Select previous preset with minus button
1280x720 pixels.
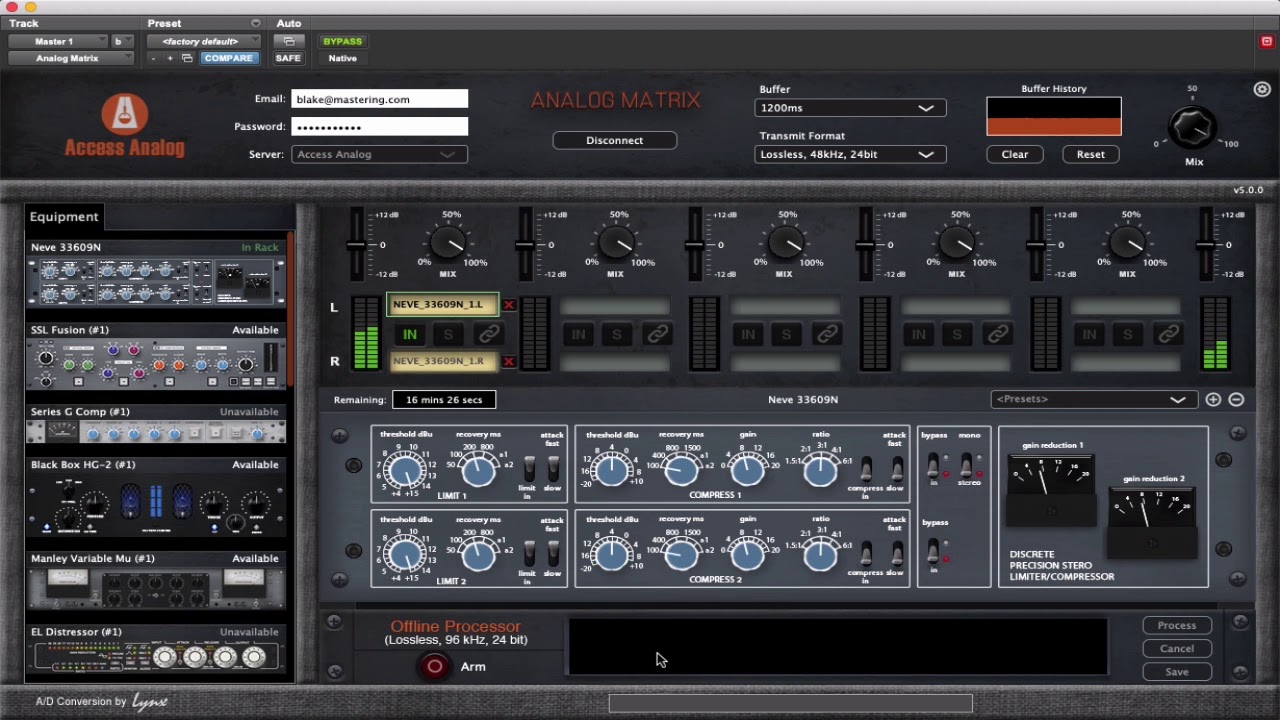(x=153, y=58)
